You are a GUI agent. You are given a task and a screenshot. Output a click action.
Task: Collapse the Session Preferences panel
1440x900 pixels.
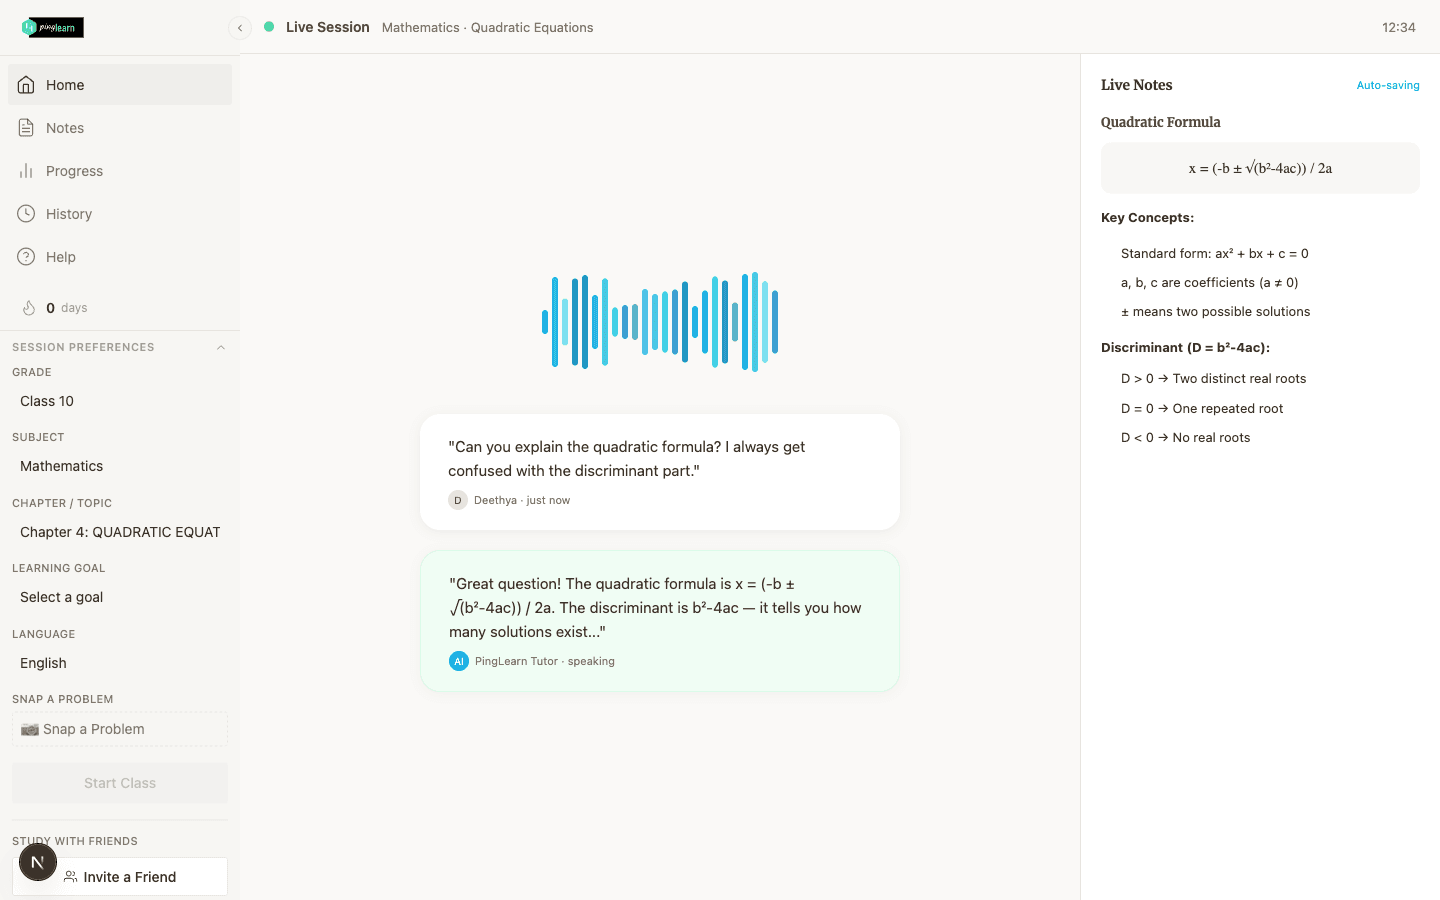[x=221, y=347]
